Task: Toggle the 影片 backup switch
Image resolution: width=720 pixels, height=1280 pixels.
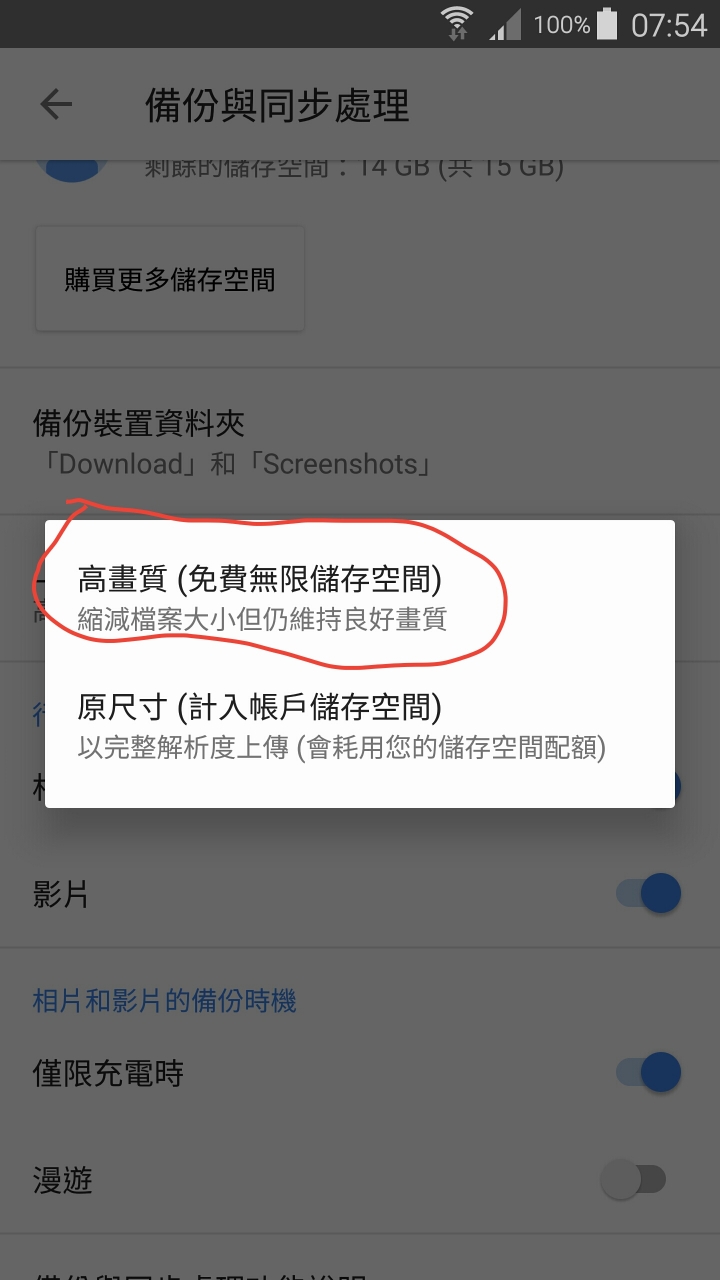Action: (649, 893)
